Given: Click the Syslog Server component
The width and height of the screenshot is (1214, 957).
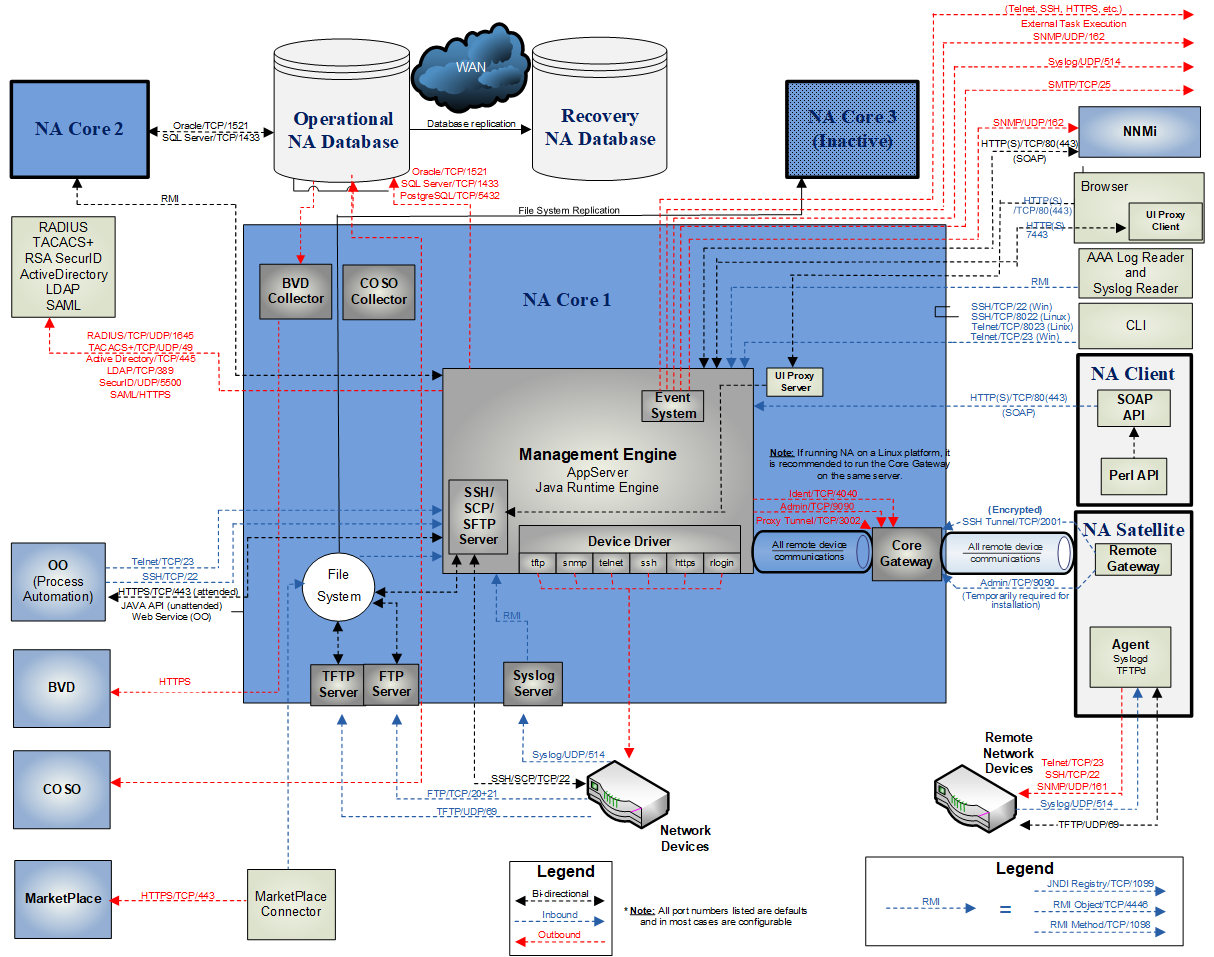Looking at the screenshot, I should click(533, 684).
